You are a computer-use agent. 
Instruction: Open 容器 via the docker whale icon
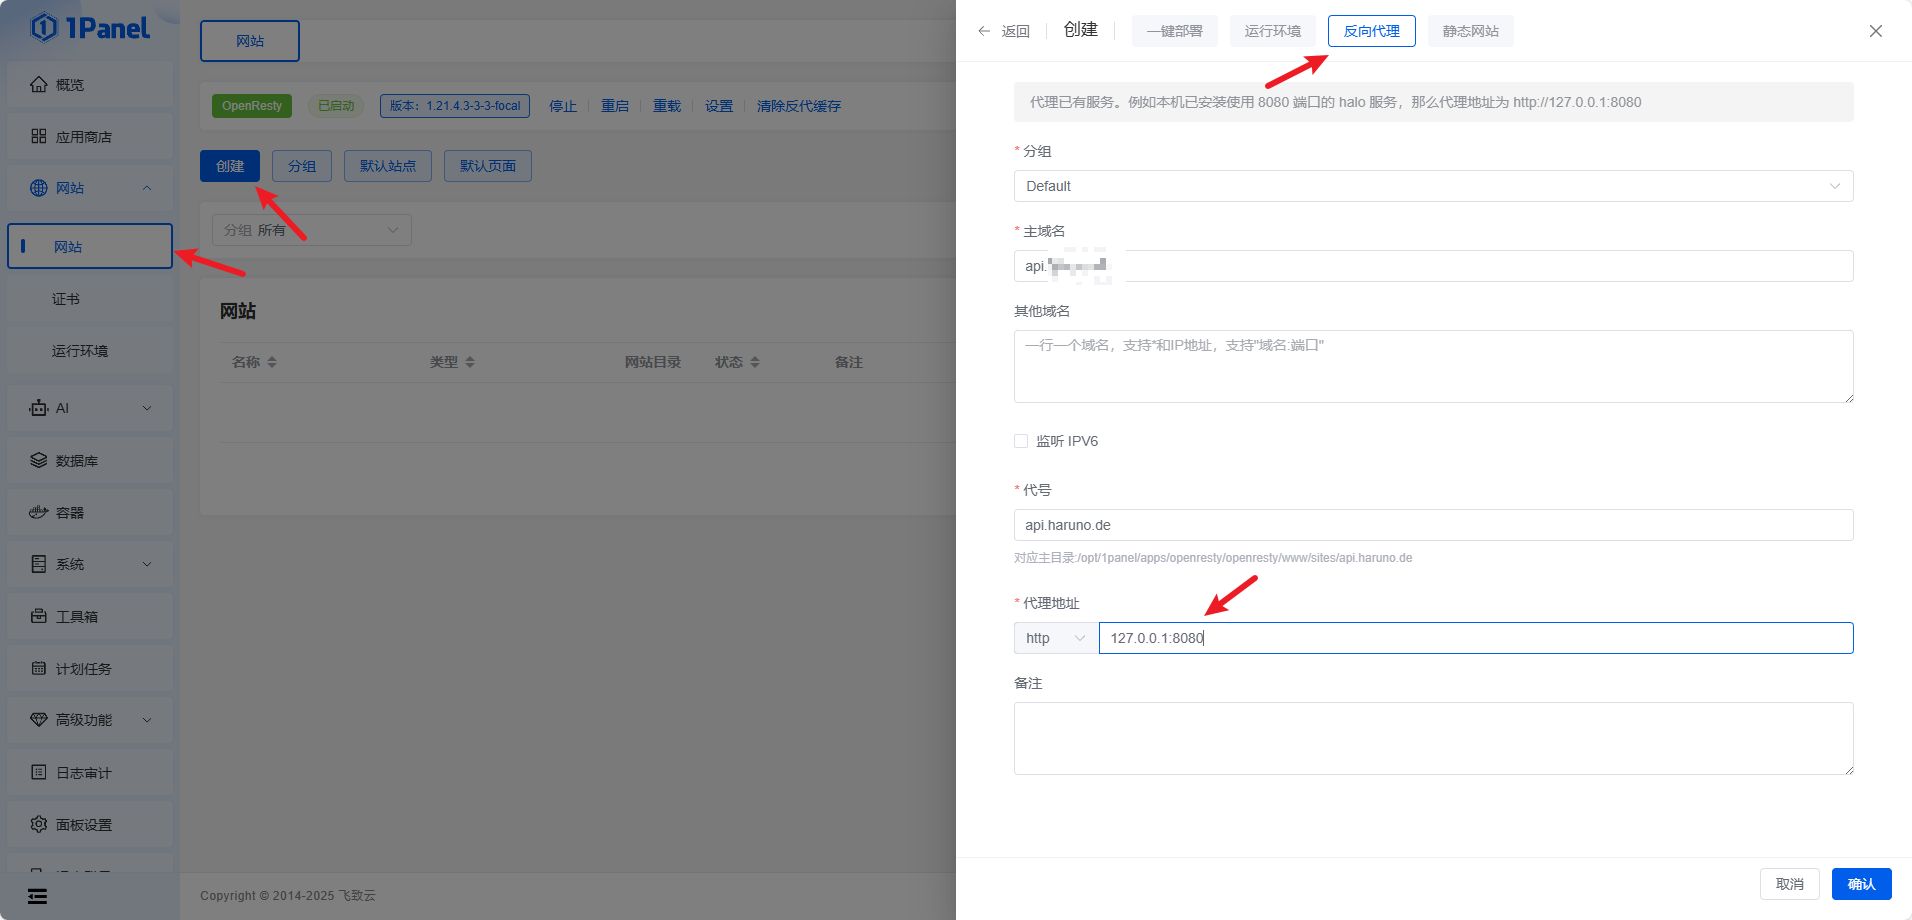tap(39, 513)
